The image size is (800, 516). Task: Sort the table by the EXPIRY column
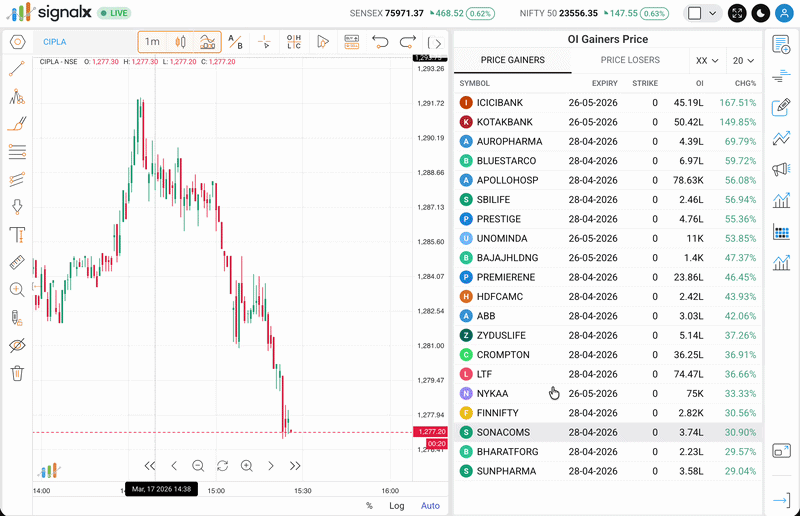(x=605, y=83)
